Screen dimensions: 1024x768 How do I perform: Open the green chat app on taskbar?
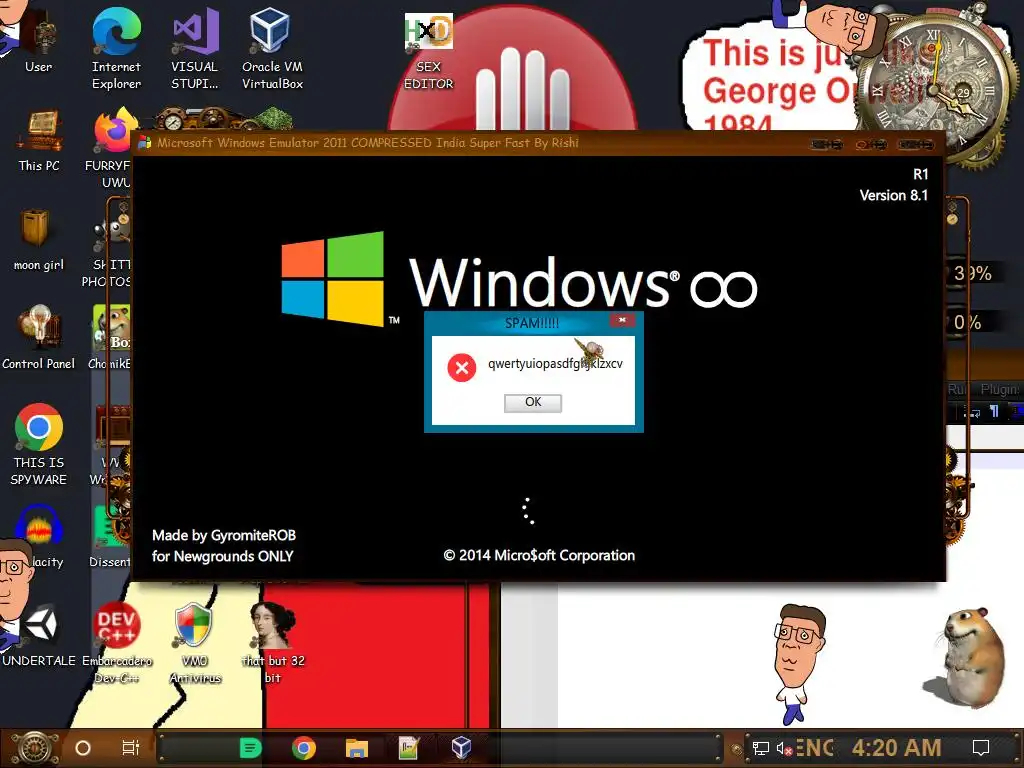(250, 748)
